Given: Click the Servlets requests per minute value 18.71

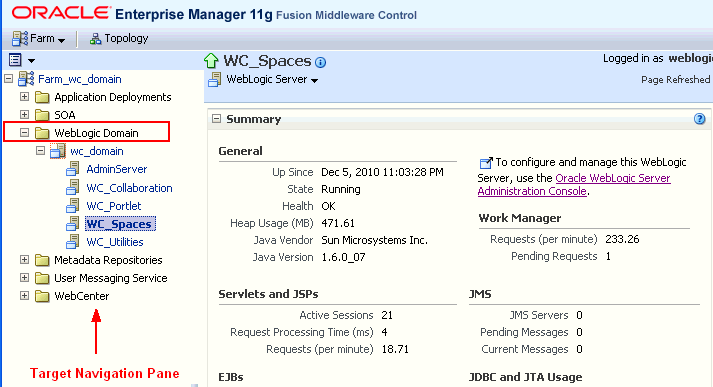Looking at the screenshot, I should pyautogui.click(x=395, y=349).
